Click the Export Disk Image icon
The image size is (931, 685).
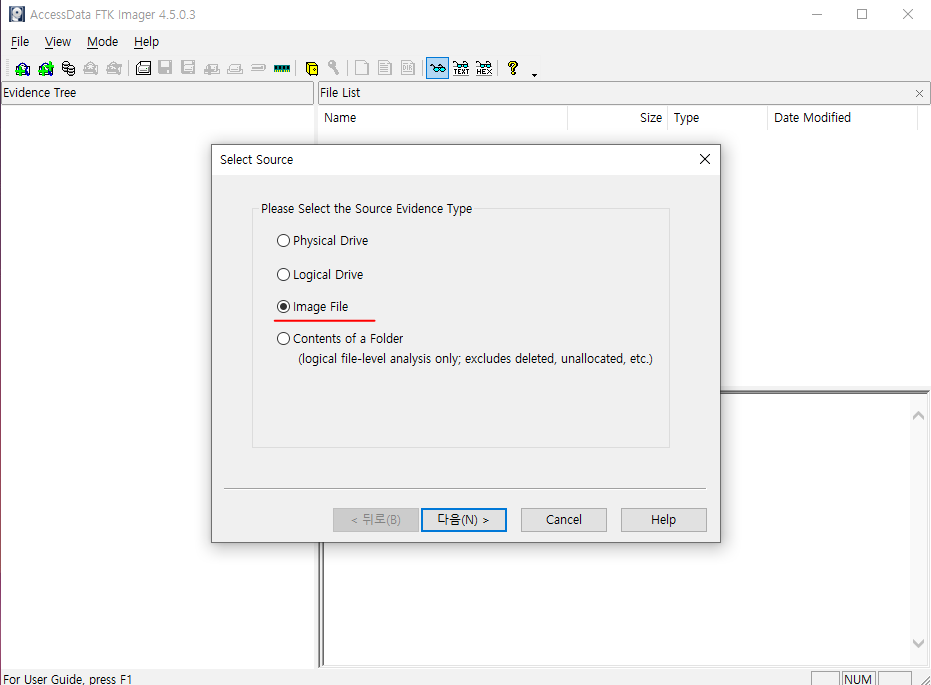pyautogui.click(x=165, y=68)
